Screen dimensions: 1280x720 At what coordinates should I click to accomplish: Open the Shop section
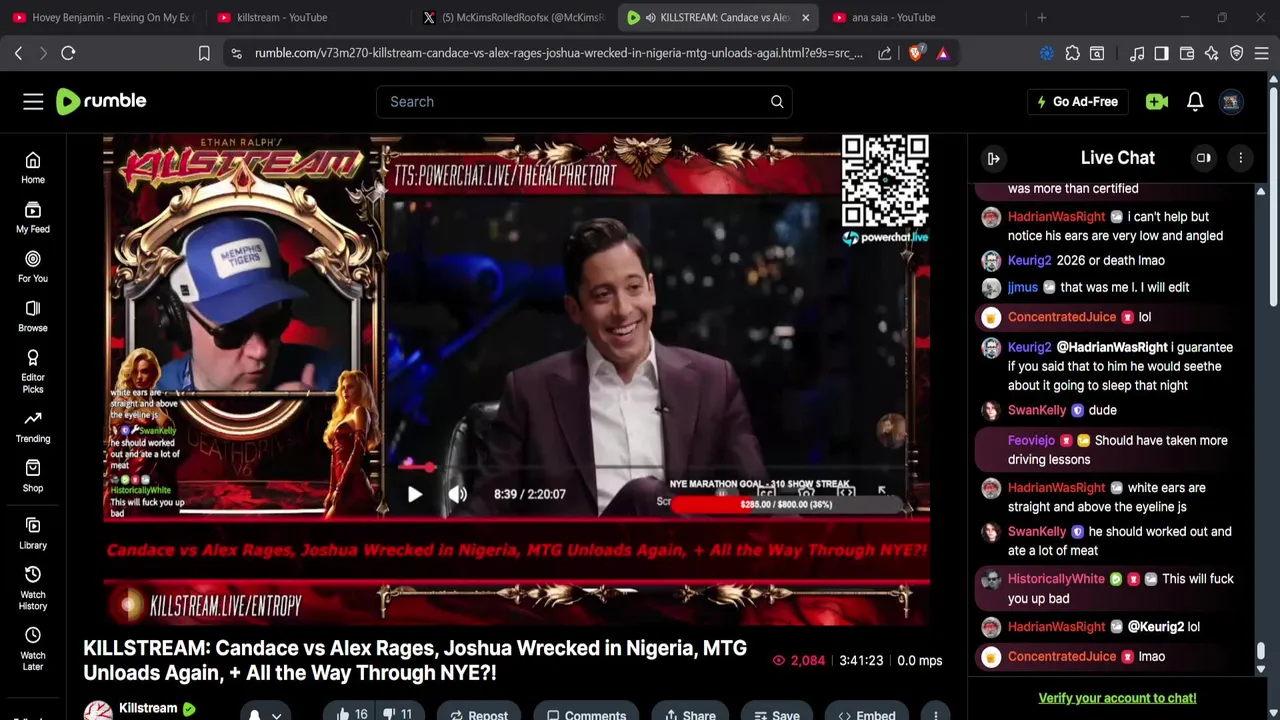click(33, 476)
